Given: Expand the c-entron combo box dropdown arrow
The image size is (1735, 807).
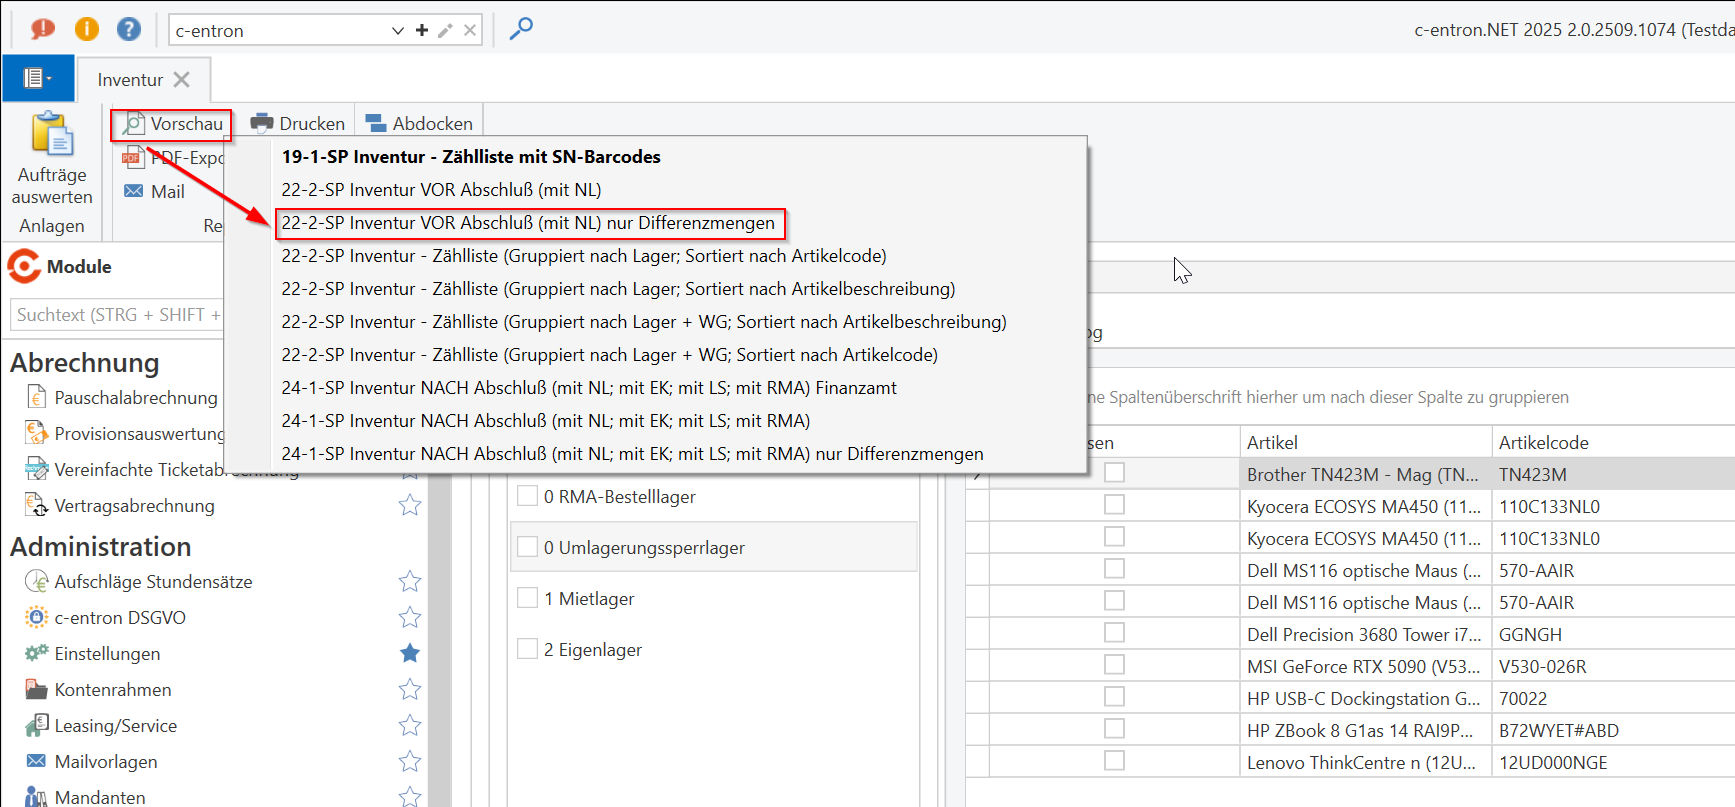Looking at the screenshot, I should [x=397, y=30].
